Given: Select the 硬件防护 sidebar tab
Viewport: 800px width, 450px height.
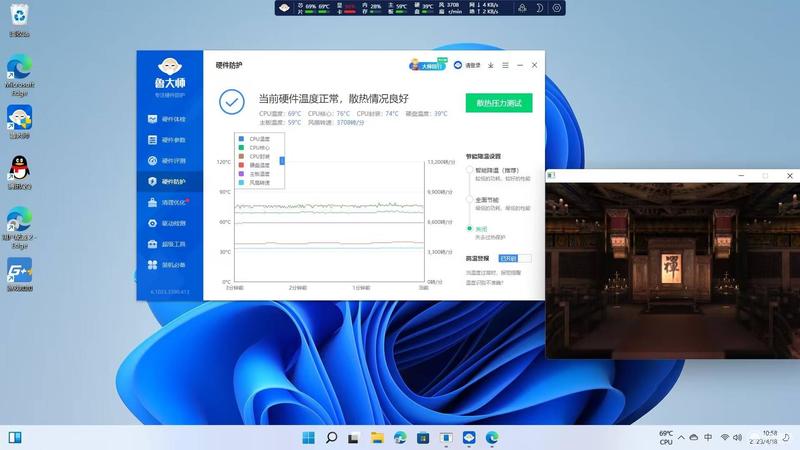Looking at the screenshot, I should 168,182.
